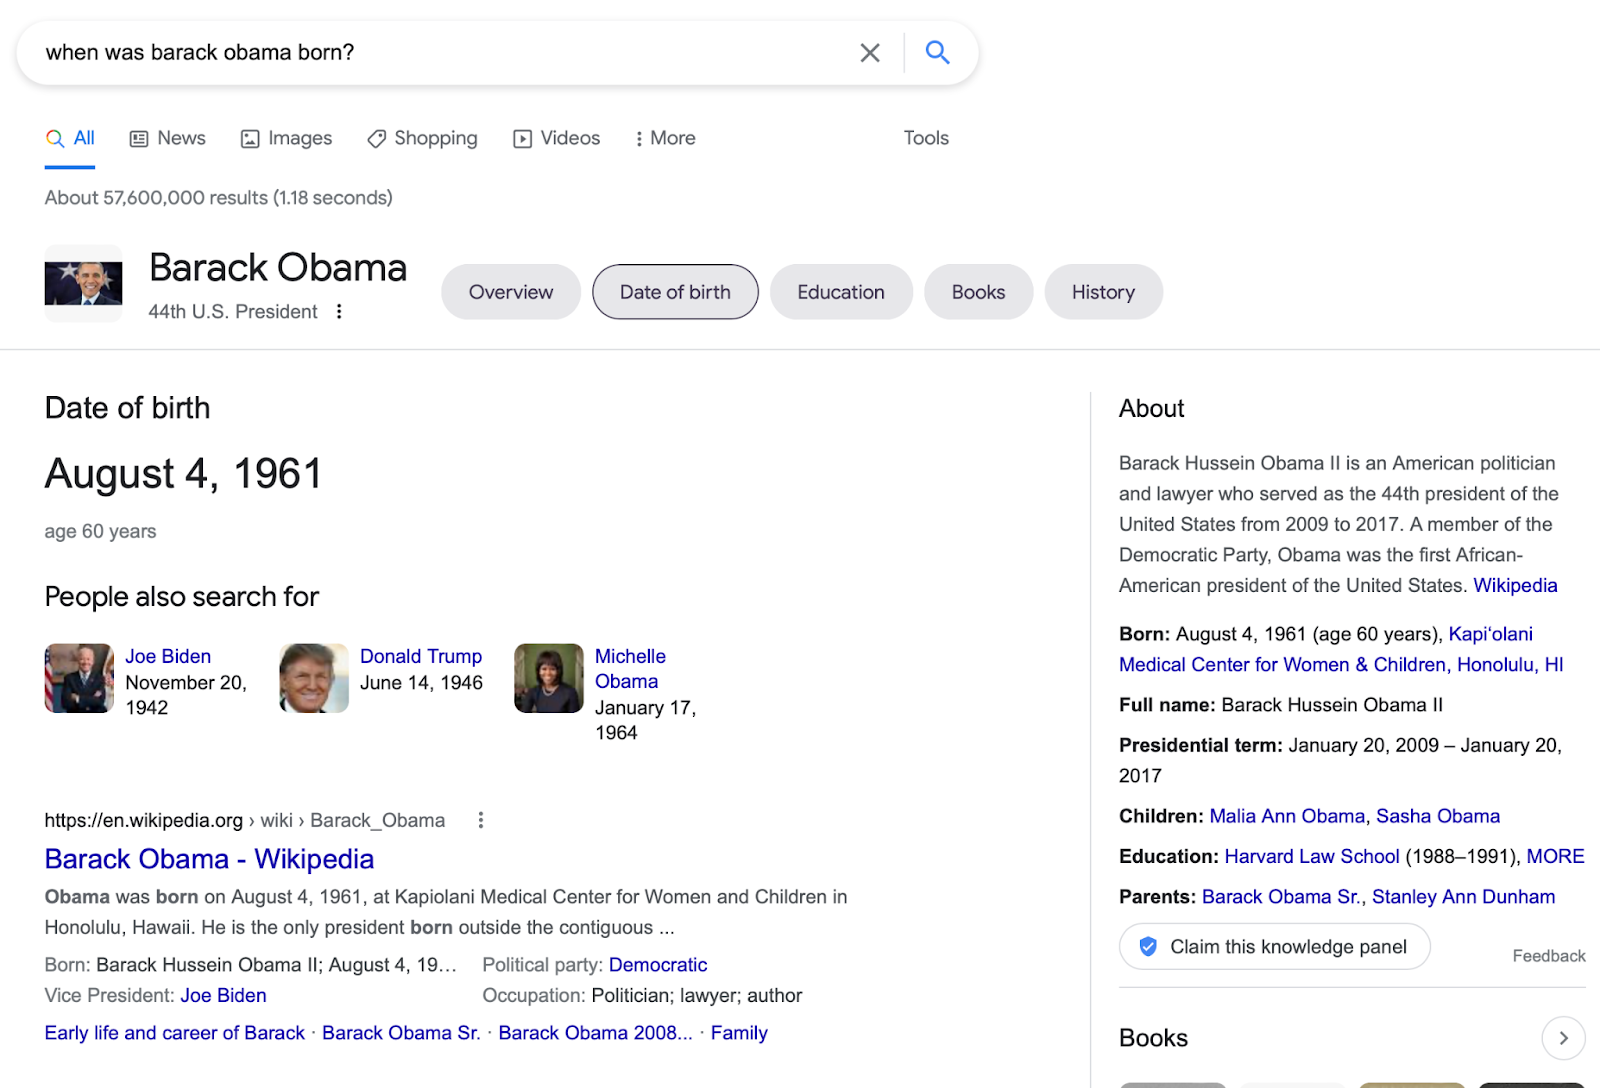Open the Donald Trump related search link
Screen dimensions: 1600x1088
(421, 656)
